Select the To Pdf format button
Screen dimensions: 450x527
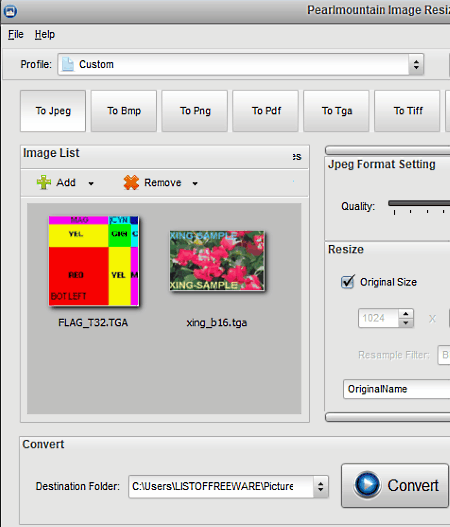pyautogui.click(x=266, y=111)
